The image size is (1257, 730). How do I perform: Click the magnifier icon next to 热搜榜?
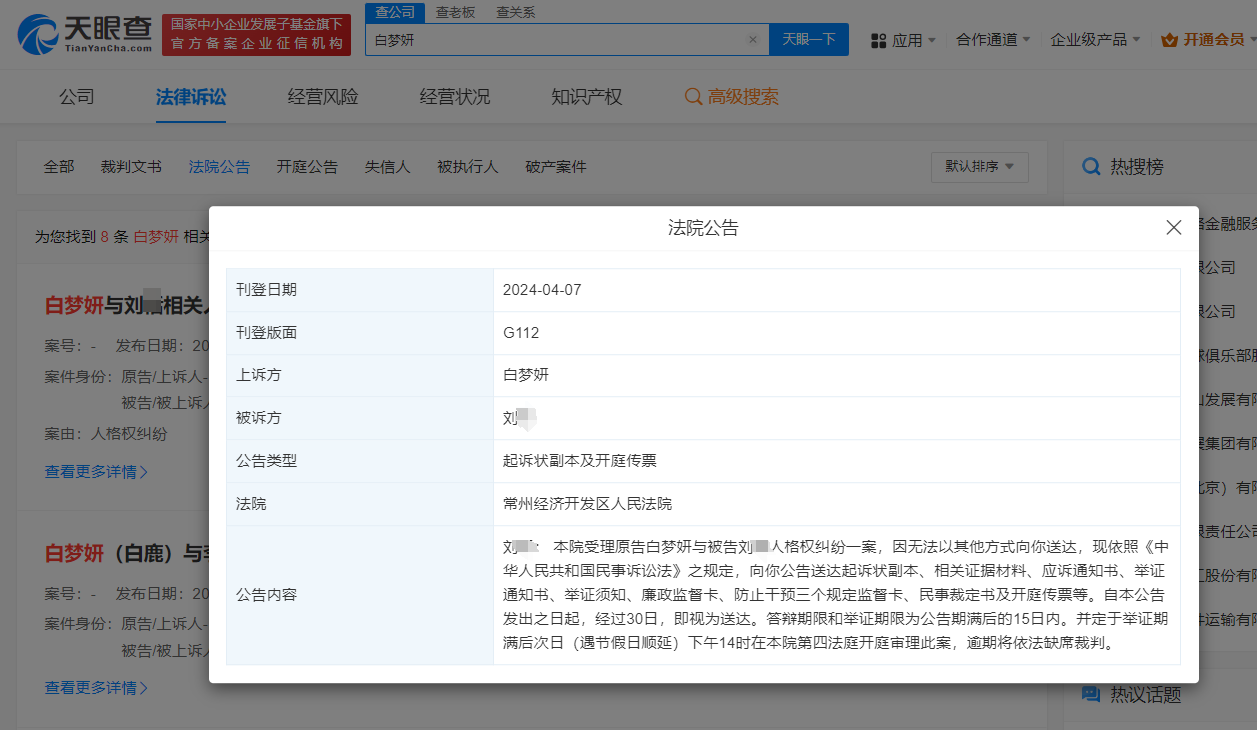point(1091,166)
